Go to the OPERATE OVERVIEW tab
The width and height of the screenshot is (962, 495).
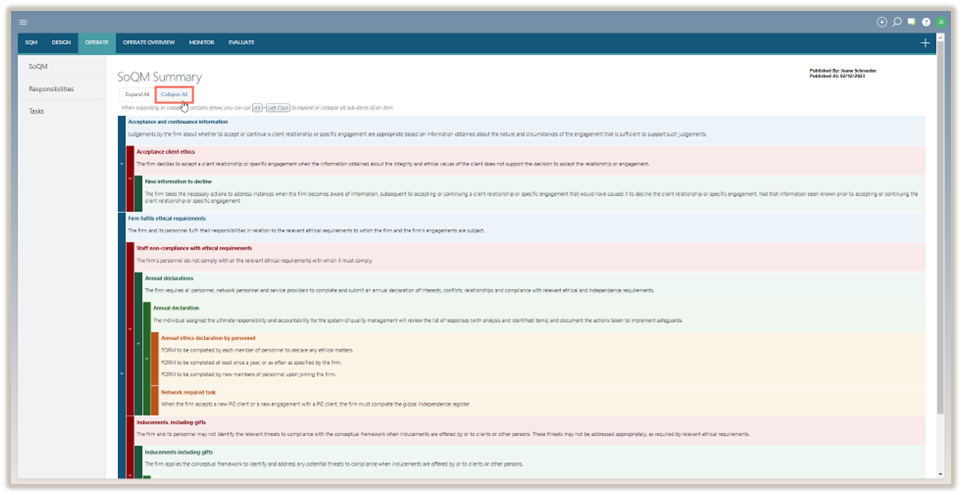148,42
